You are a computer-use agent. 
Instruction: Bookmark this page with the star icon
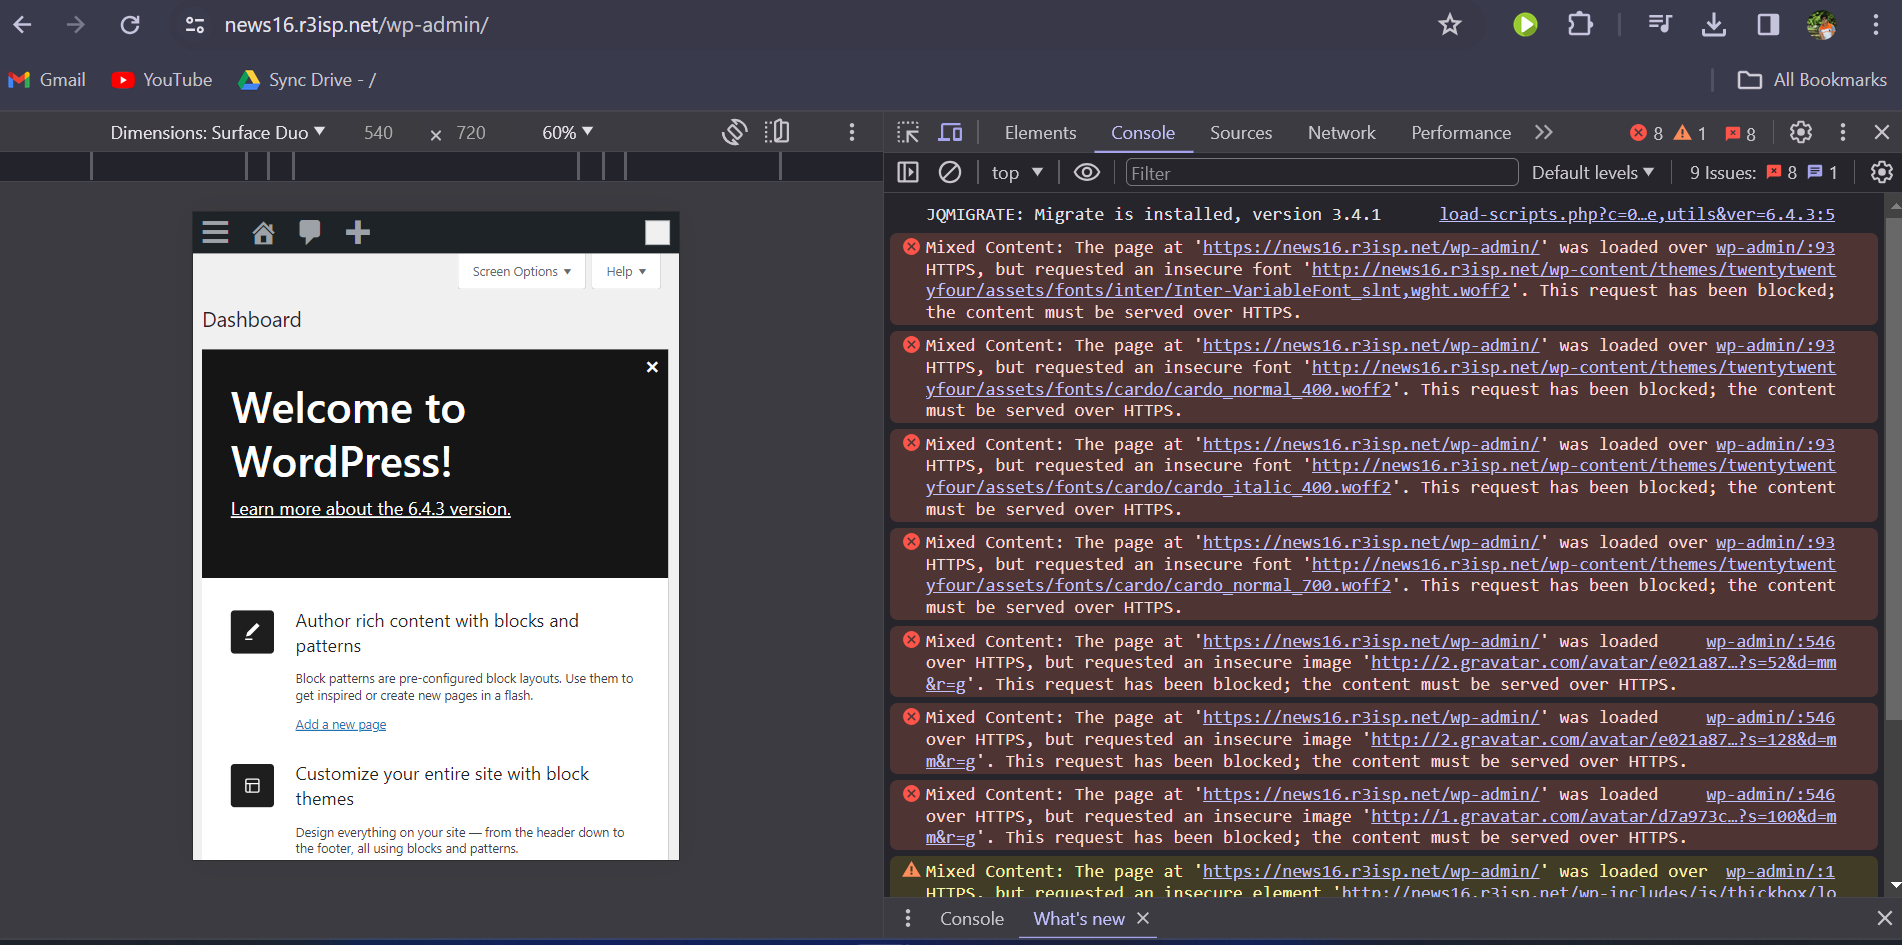pos(1450,25)
